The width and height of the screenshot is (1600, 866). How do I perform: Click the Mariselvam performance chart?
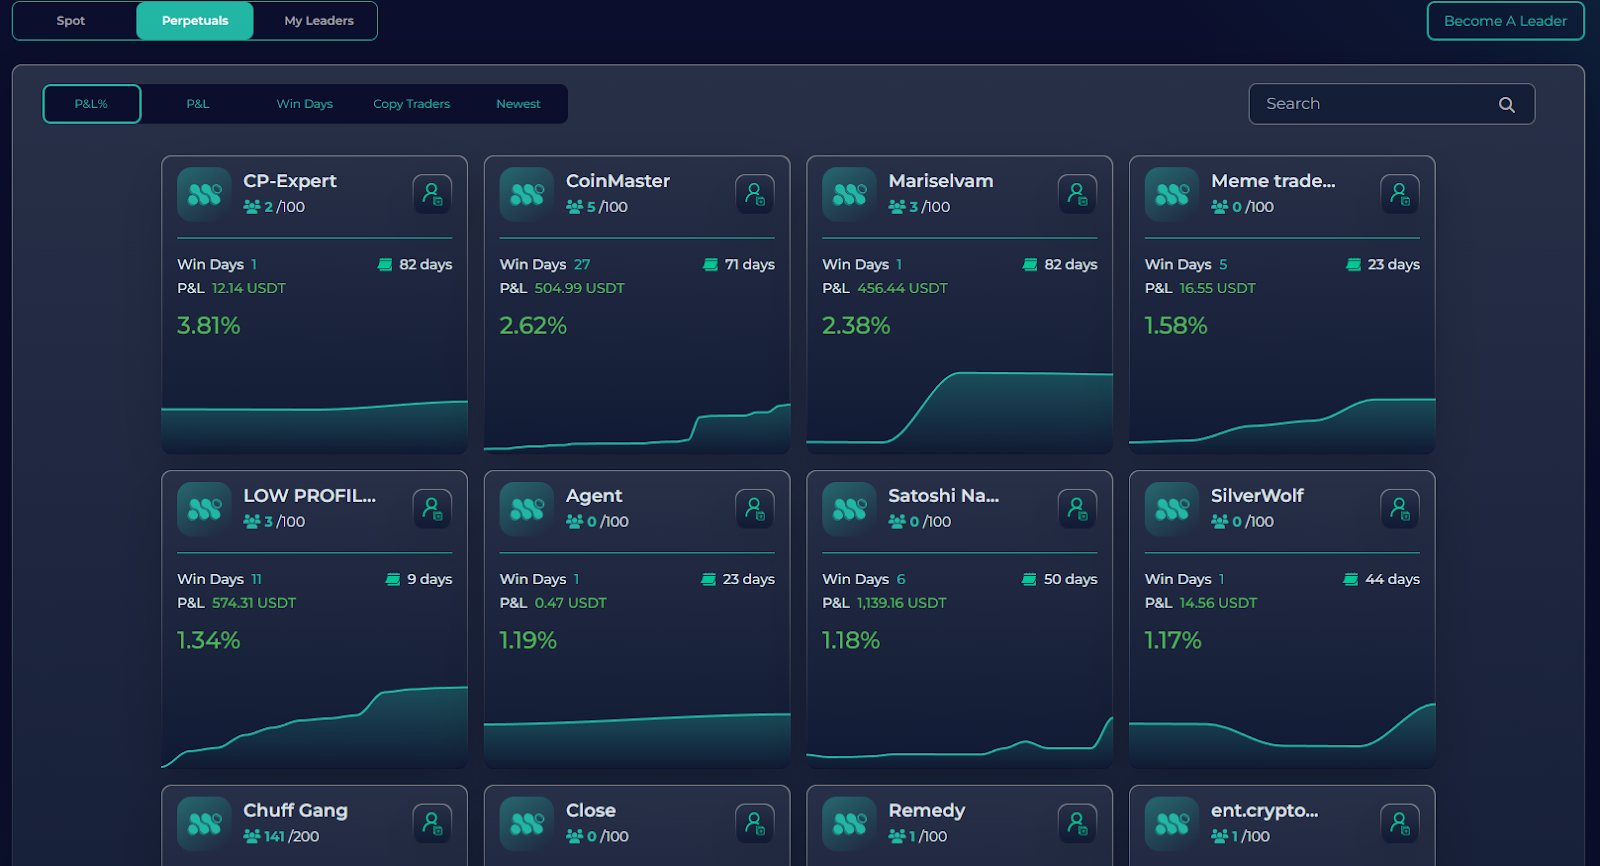pos(959,405)
